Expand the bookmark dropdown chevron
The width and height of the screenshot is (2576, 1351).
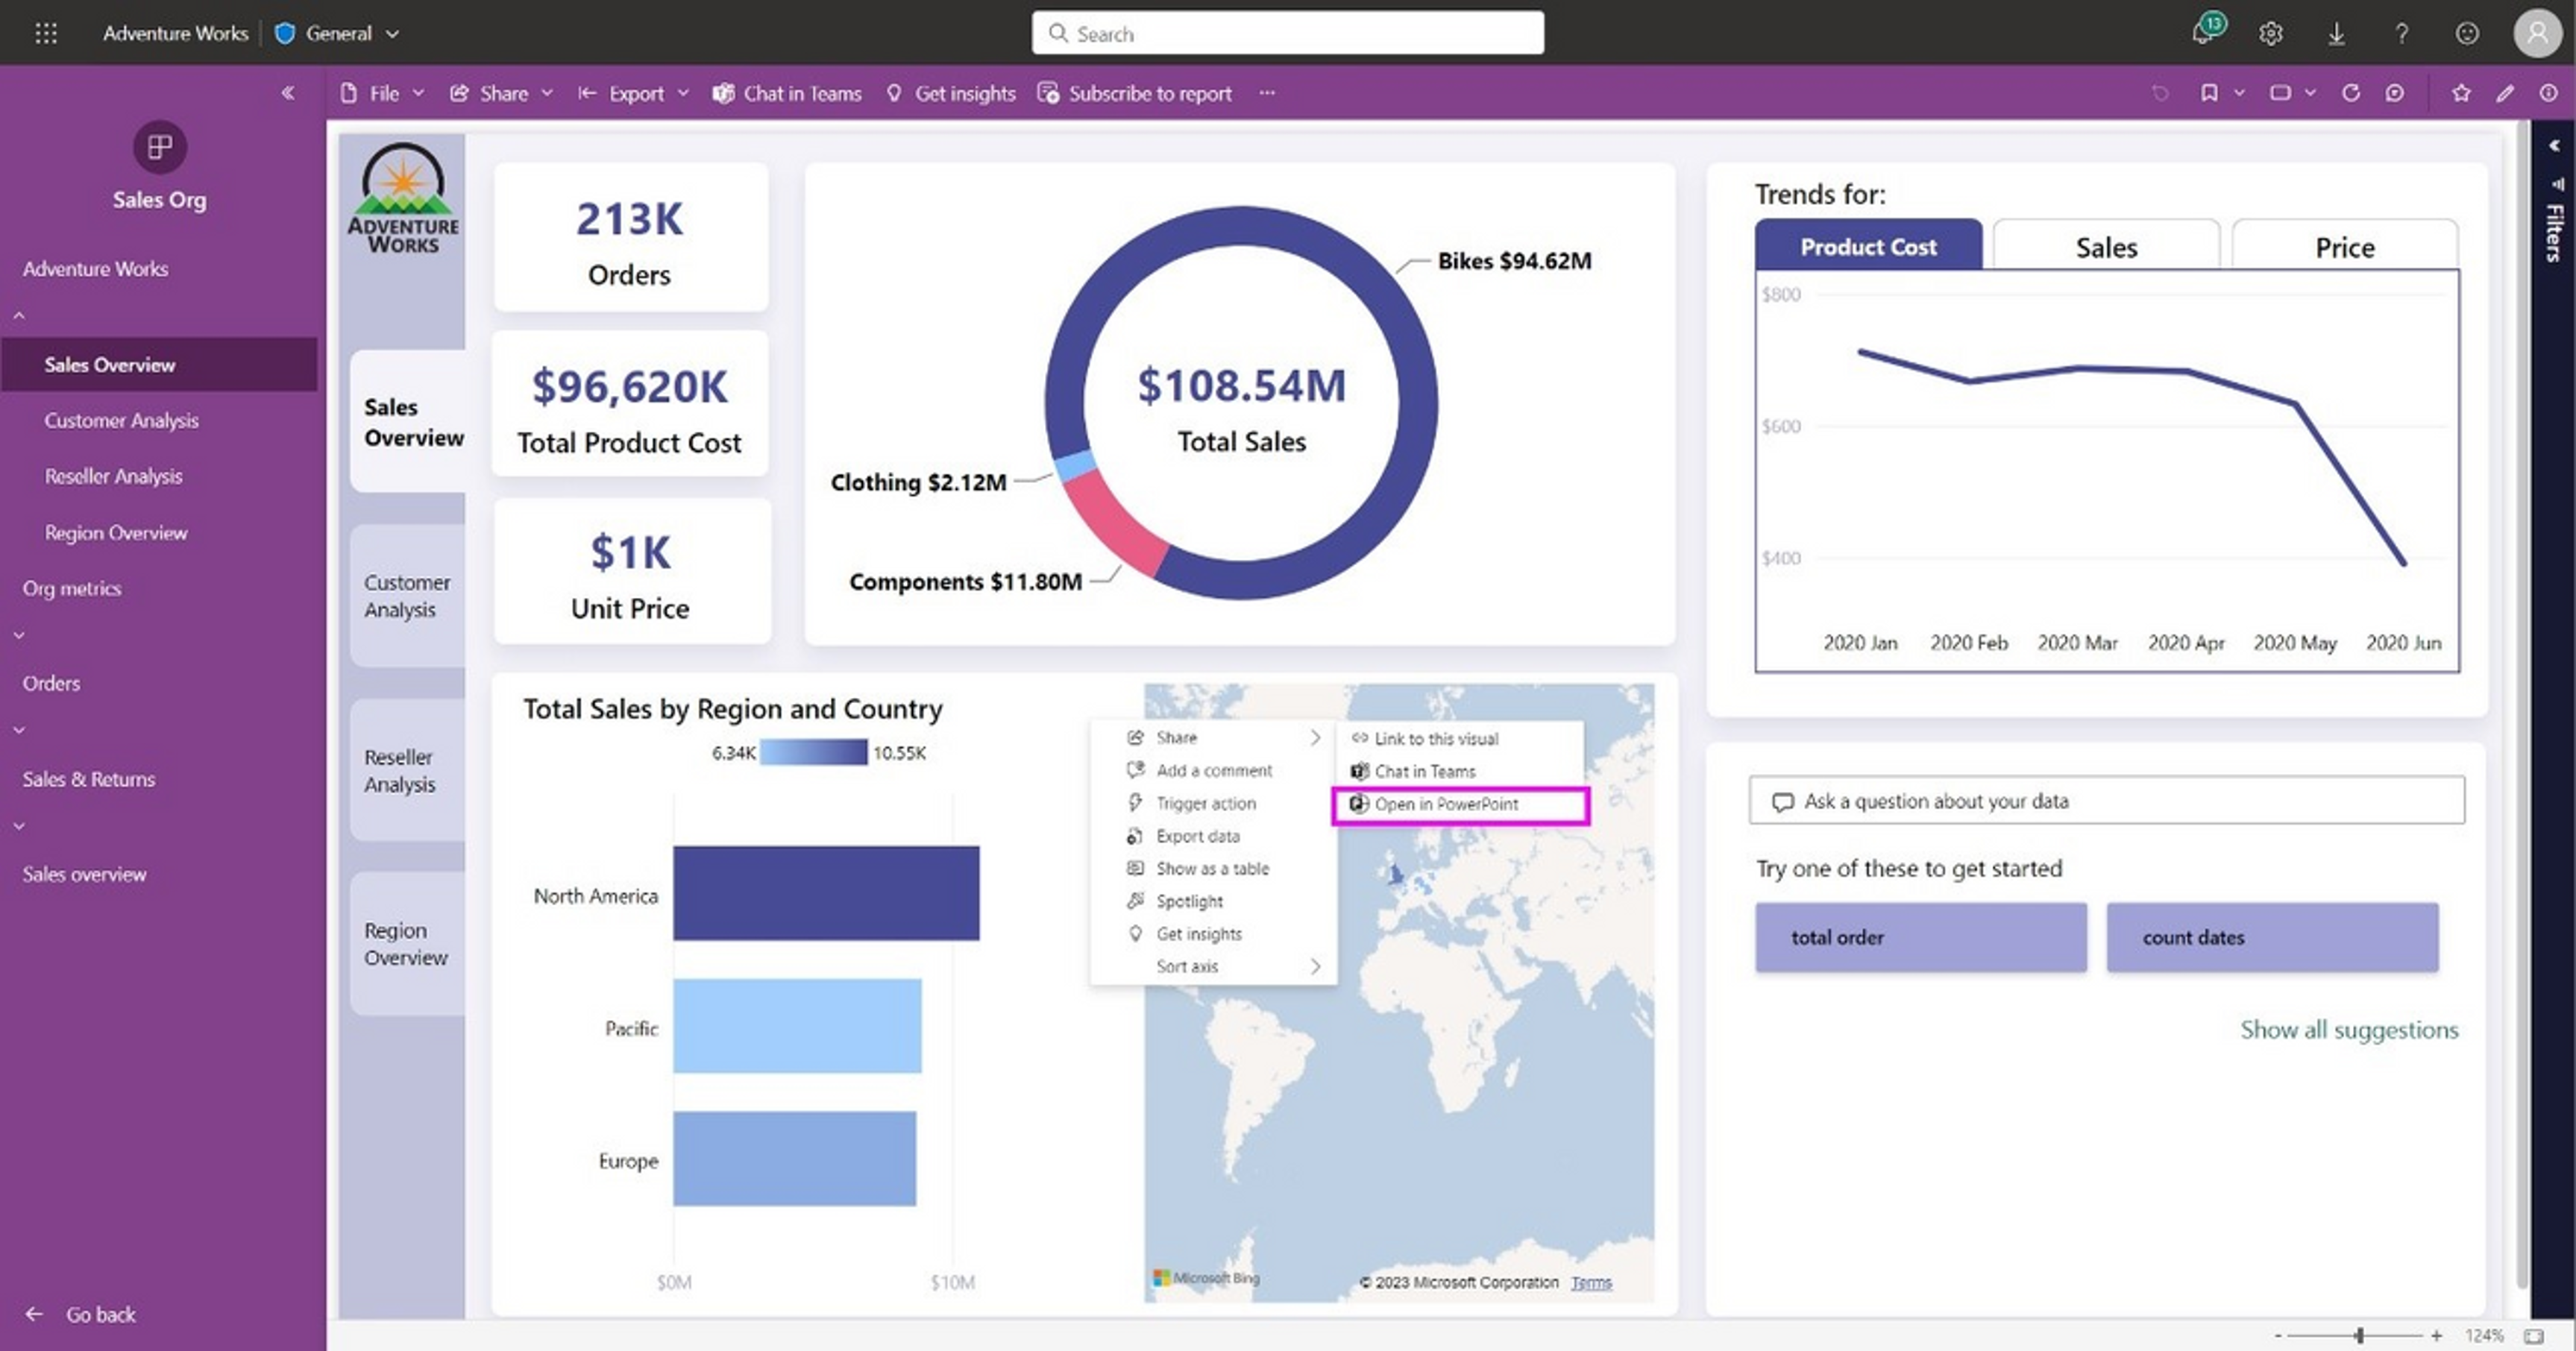[2239, 93]
